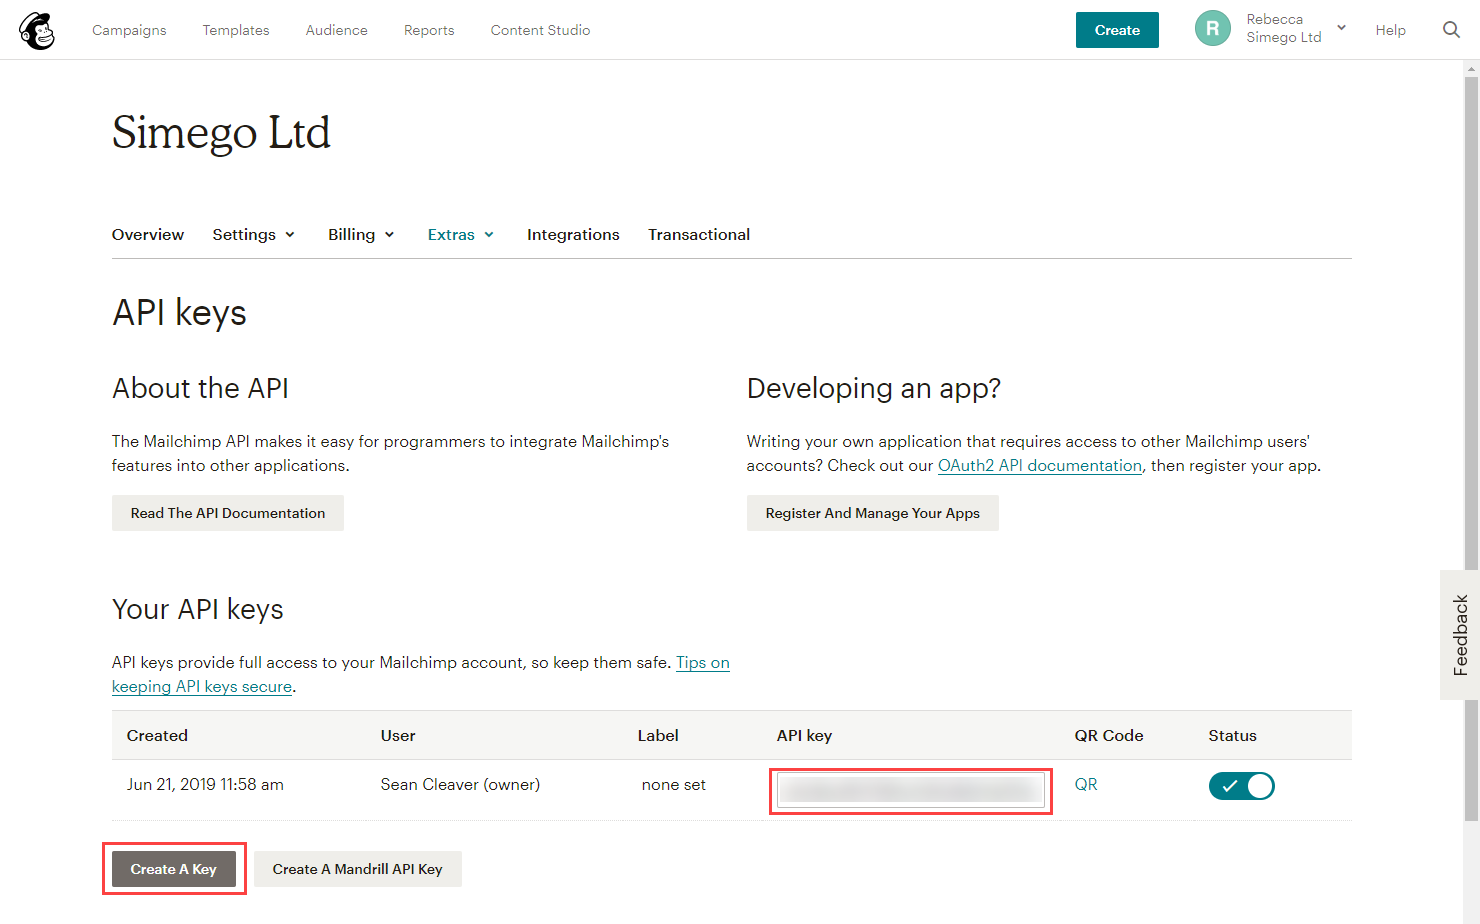Viewport: 1480px width, 924px height.
Task: Open the QR code link
Action: point(1086,784)
